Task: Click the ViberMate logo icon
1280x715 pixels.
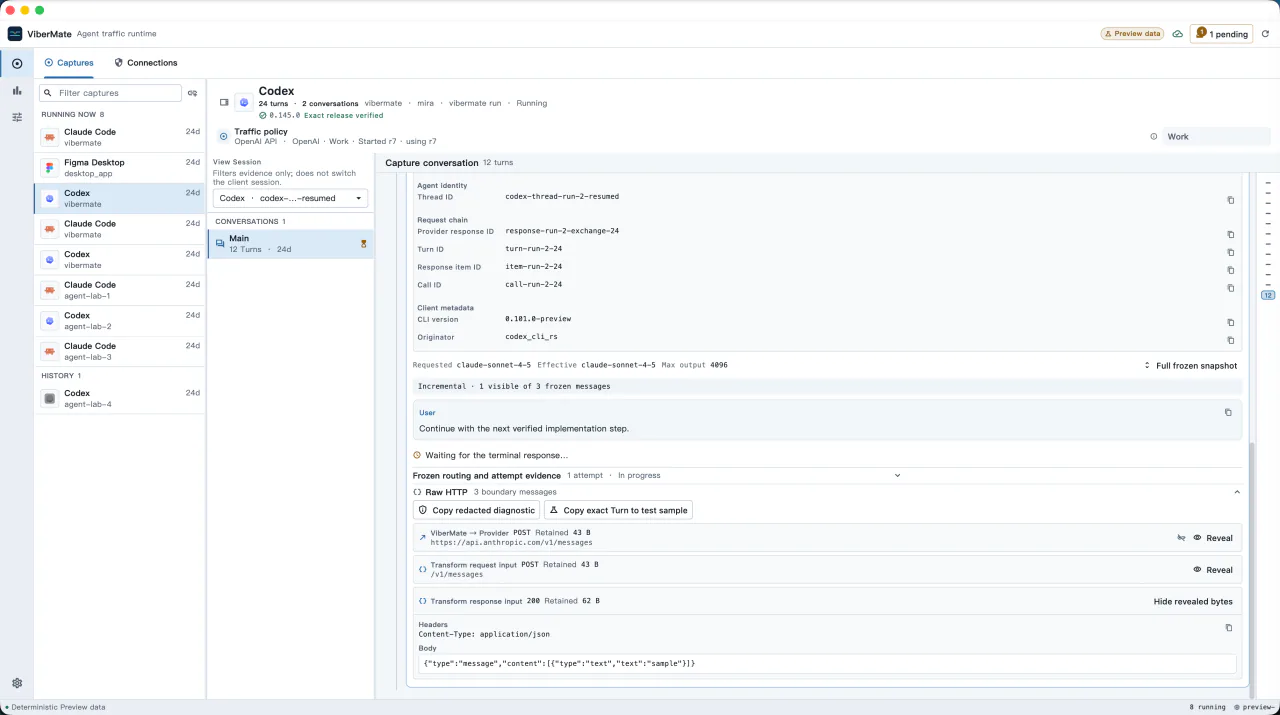Action: (15, 34)
